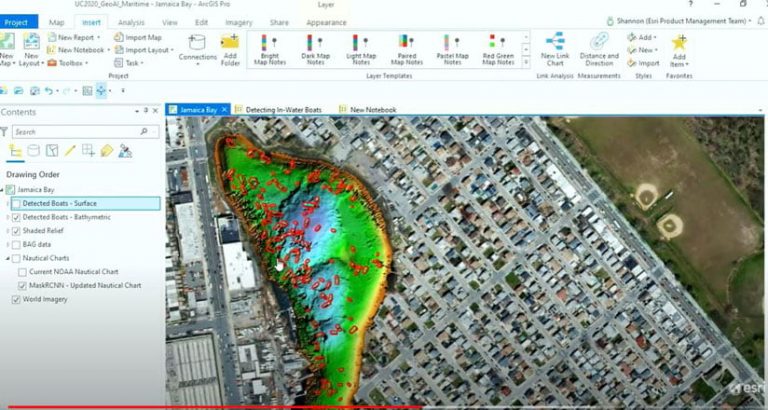Uncheck Detected Boats - Bathymetric layer
Viewport: 768px width, 410px height.
click(16, 217)
